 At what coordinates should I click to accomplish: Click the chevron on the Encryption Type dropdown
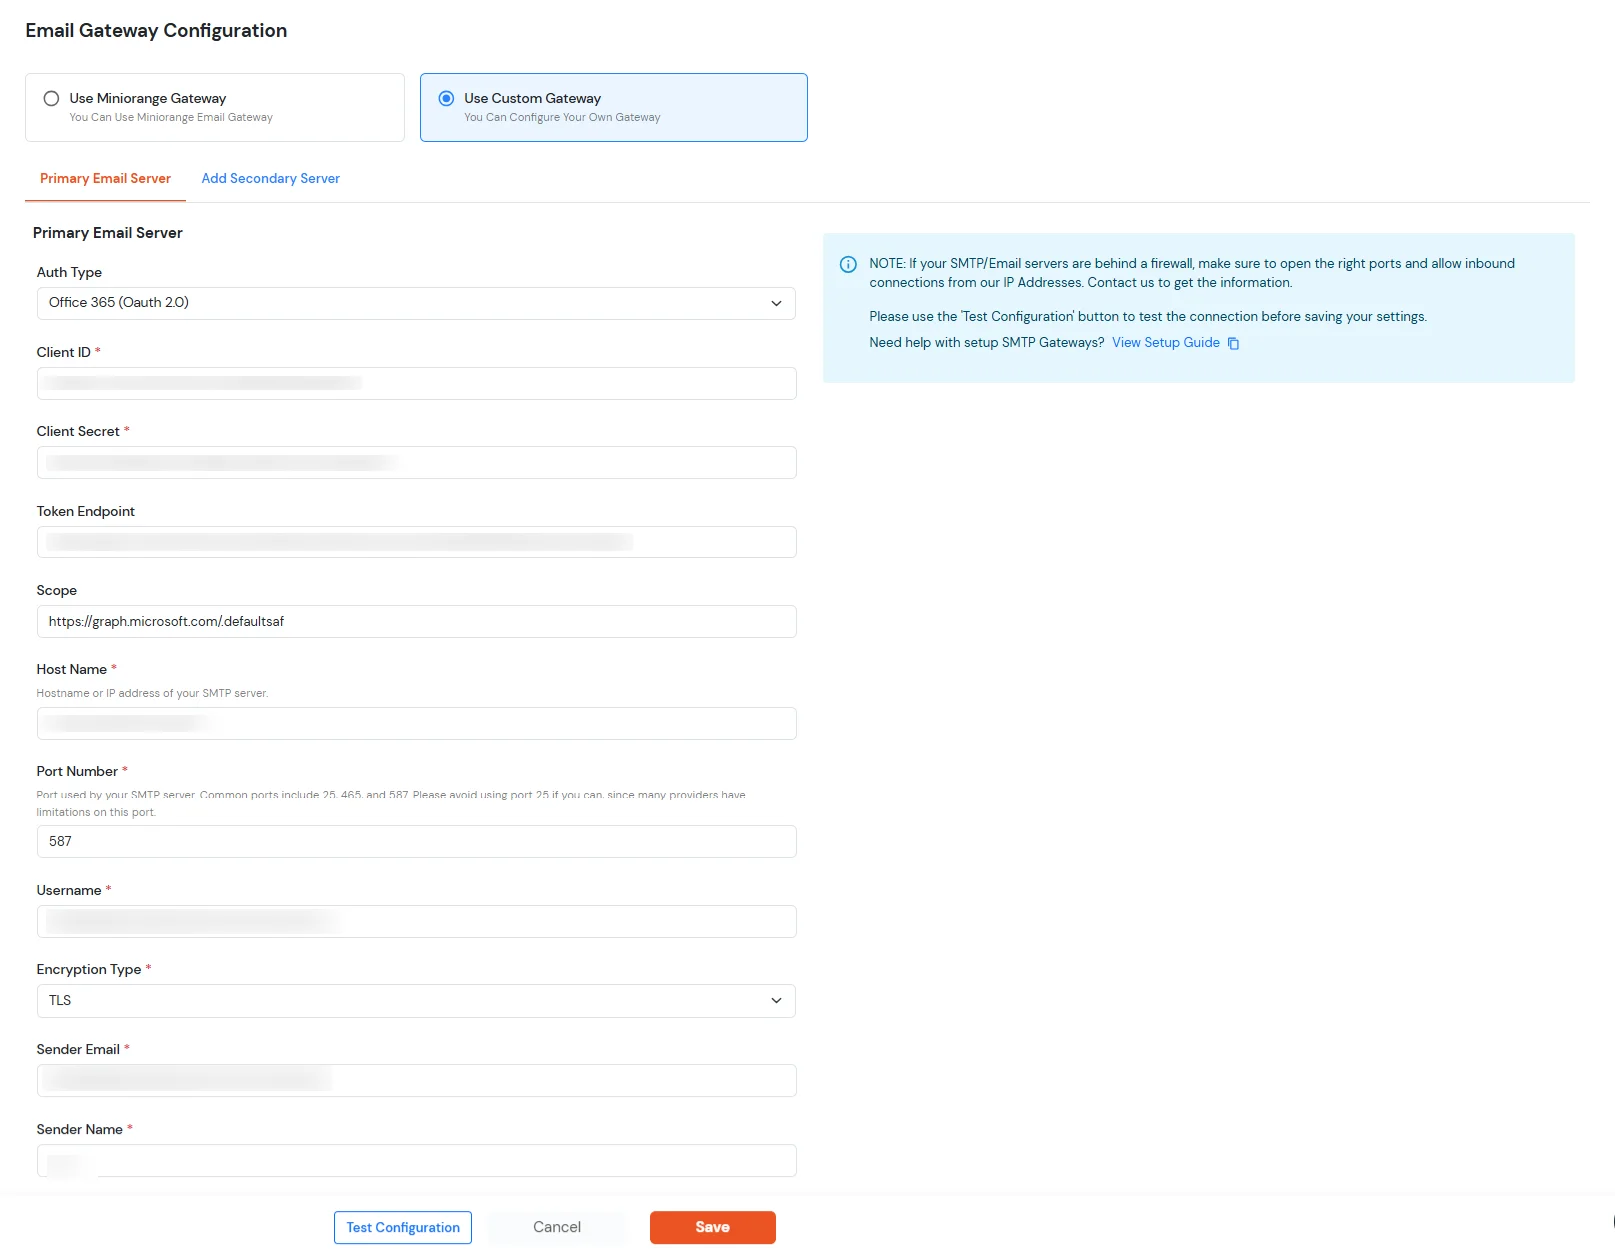point(776,1000)
